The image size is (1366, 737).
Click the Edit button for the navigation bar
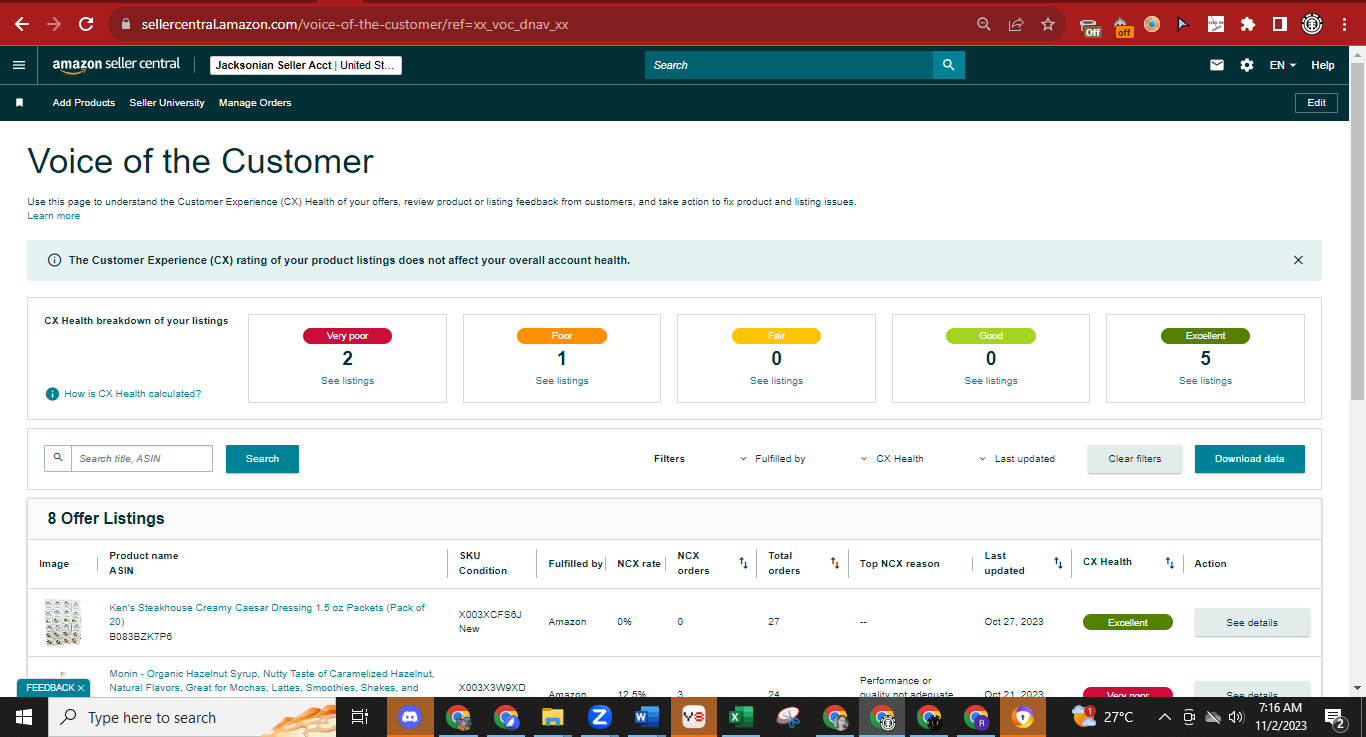click(1316, 103)
